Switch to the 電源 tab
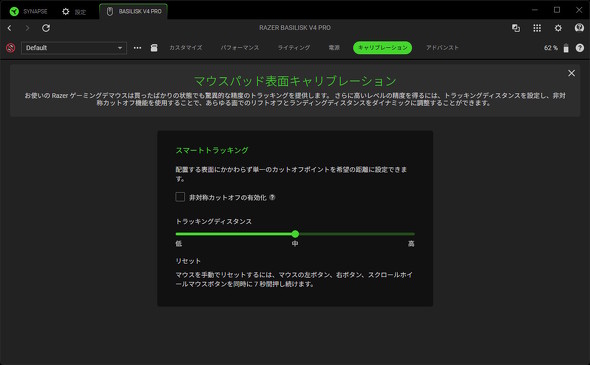 [x=334, y=48]
